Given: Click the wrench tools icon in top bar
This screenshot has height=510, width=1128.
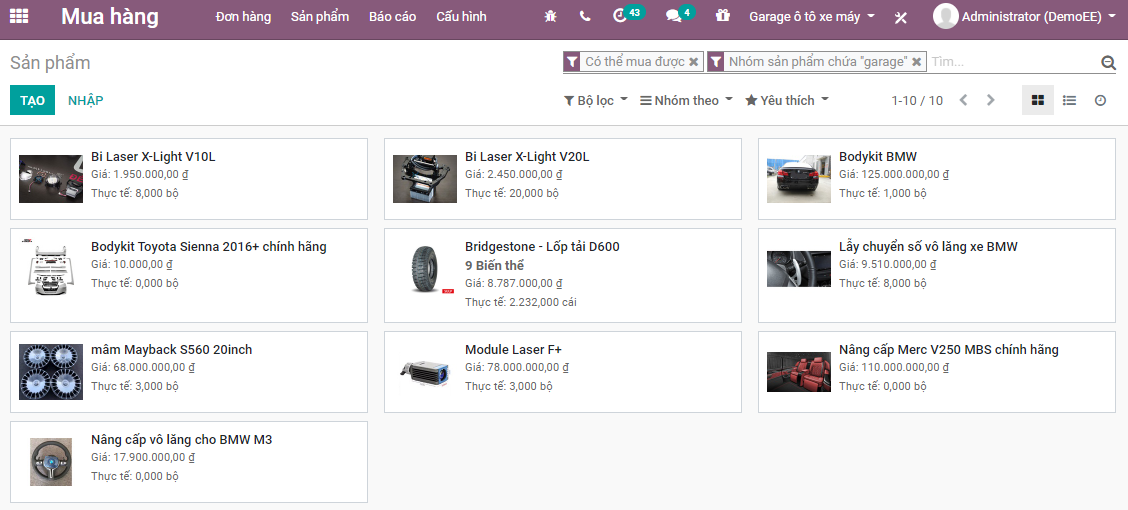Looking at the screenshot, I should pos(900,17).
